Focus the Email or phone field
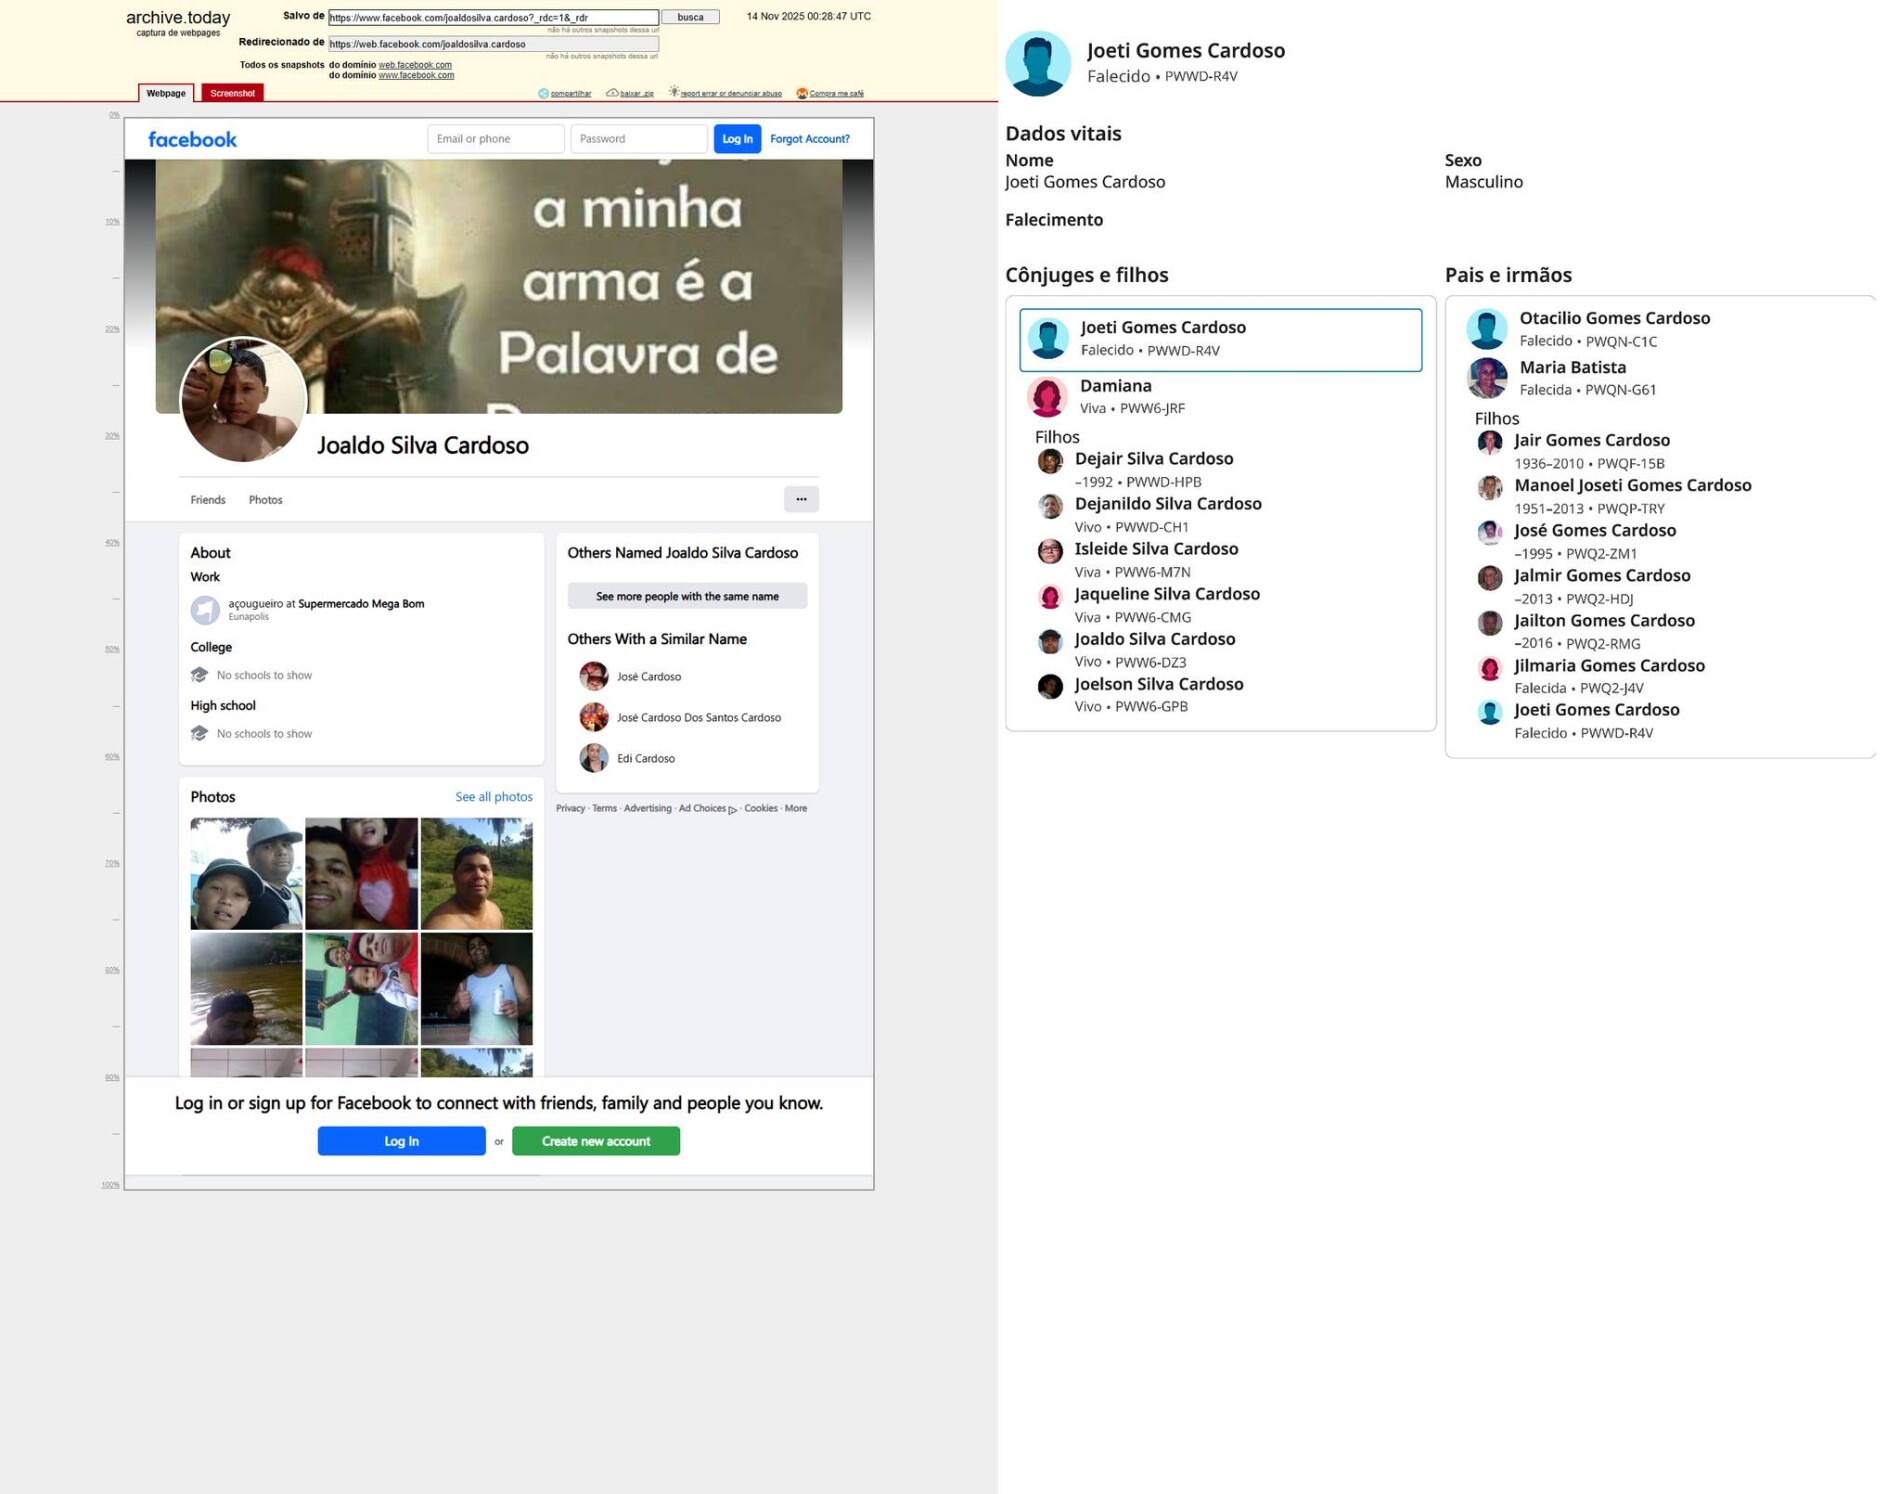1900x1494 pixels. point(495,139)
